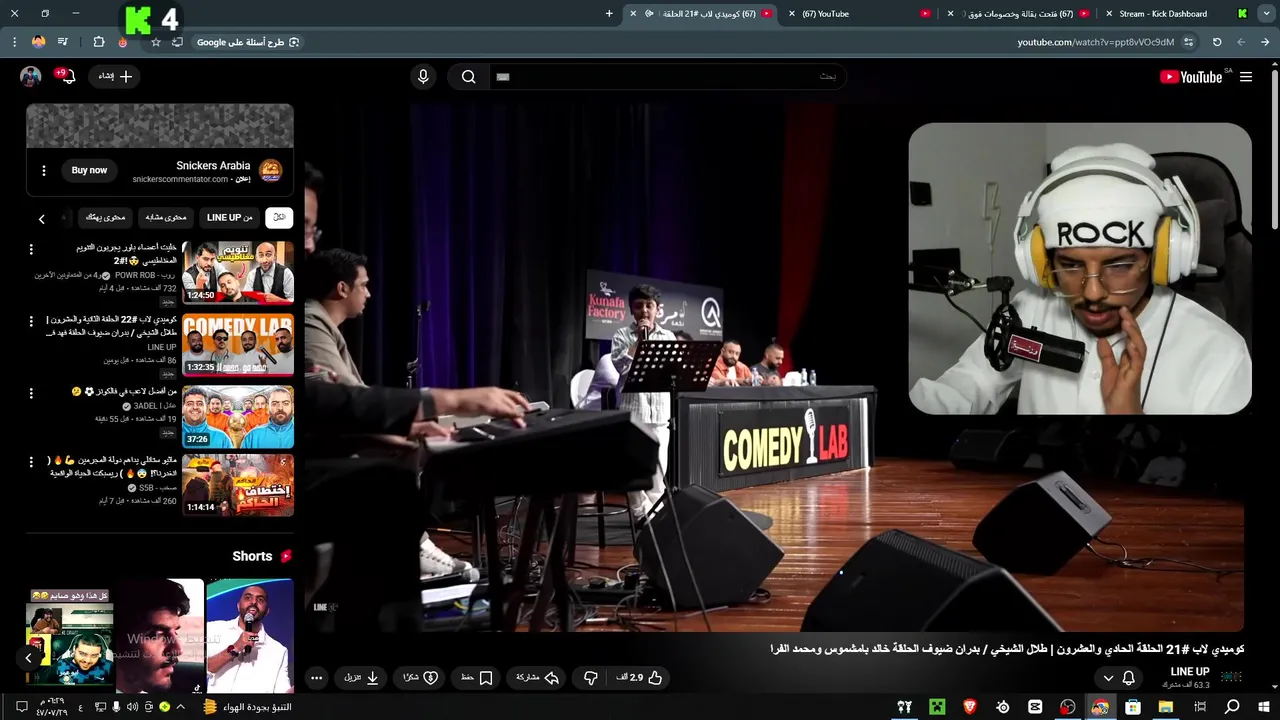This screenshot has width=1280, height=720.
Task: Open the YouTube hamburger guide menu
Action: click(x=1245, y=77)
